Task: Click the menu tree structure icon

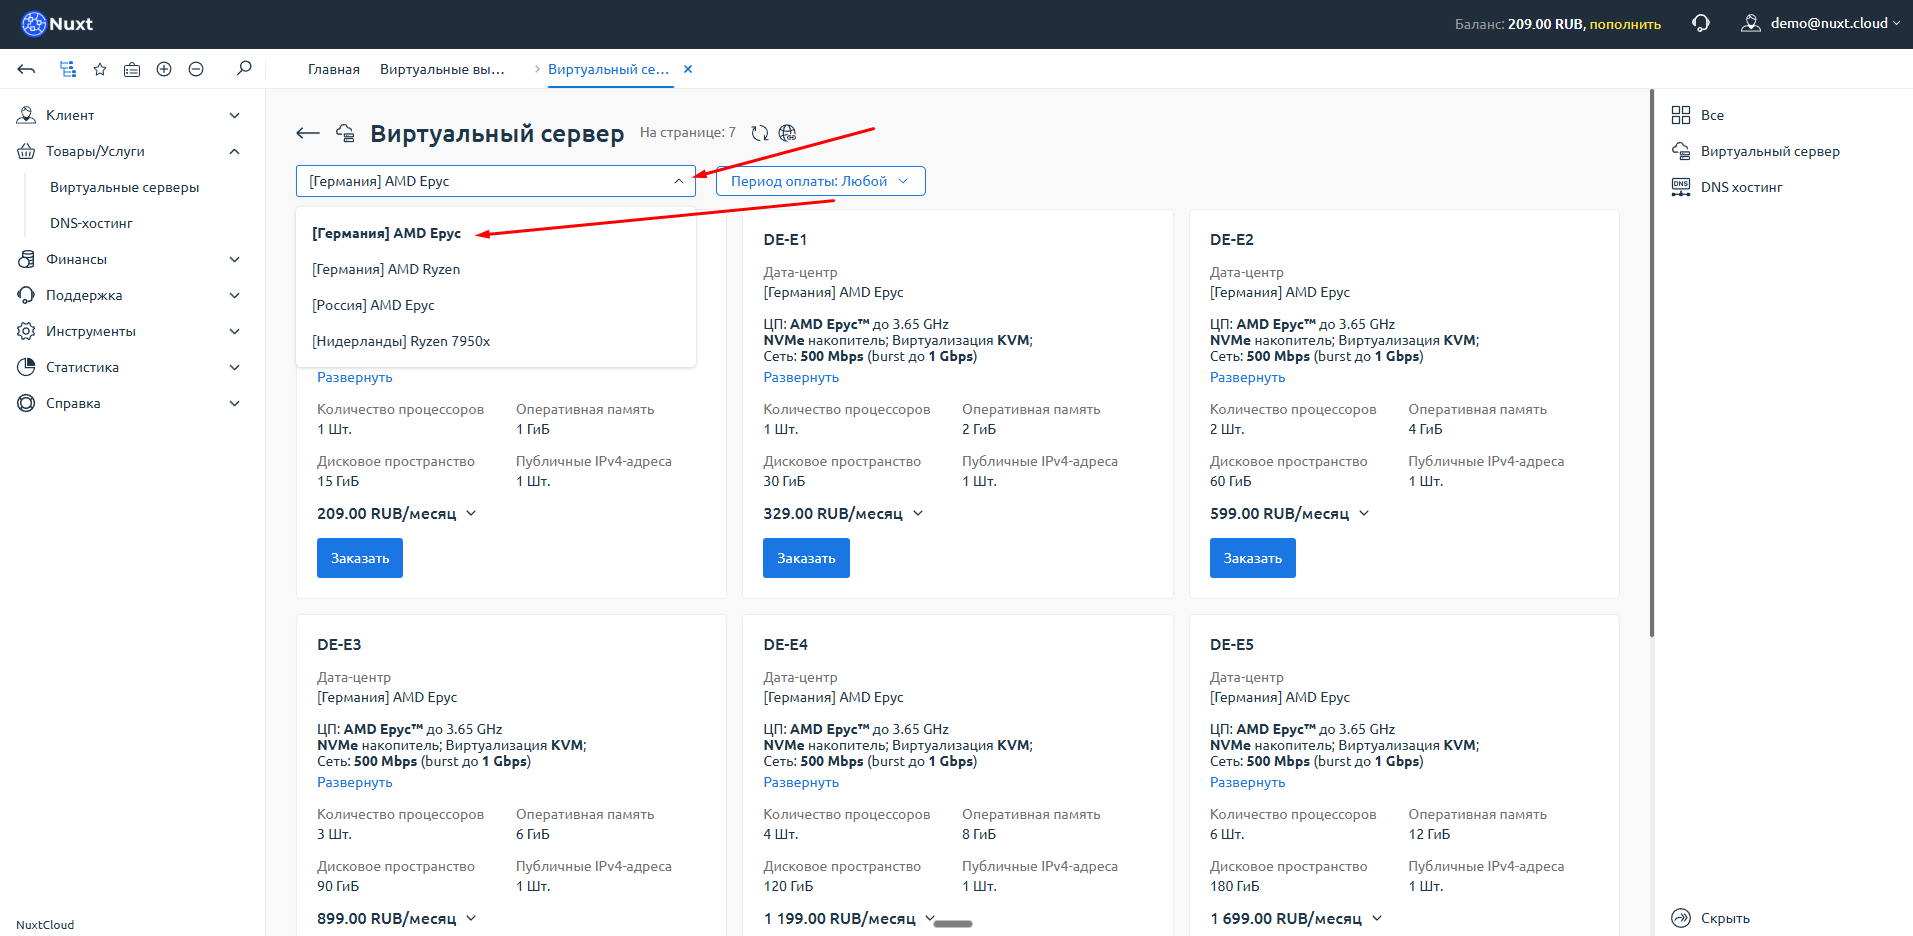Action: [67, 69]
